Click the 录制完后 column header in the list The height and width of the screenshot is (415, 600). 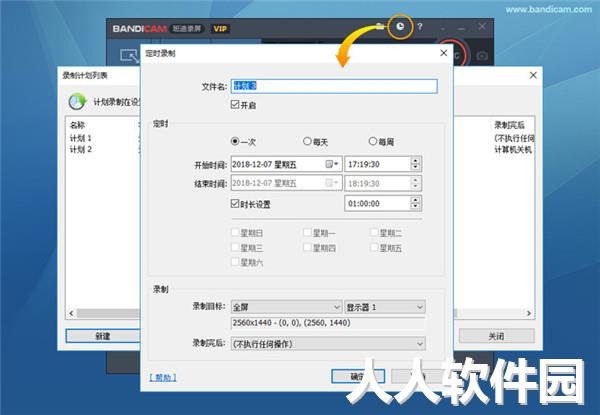[x=509, y=125]
